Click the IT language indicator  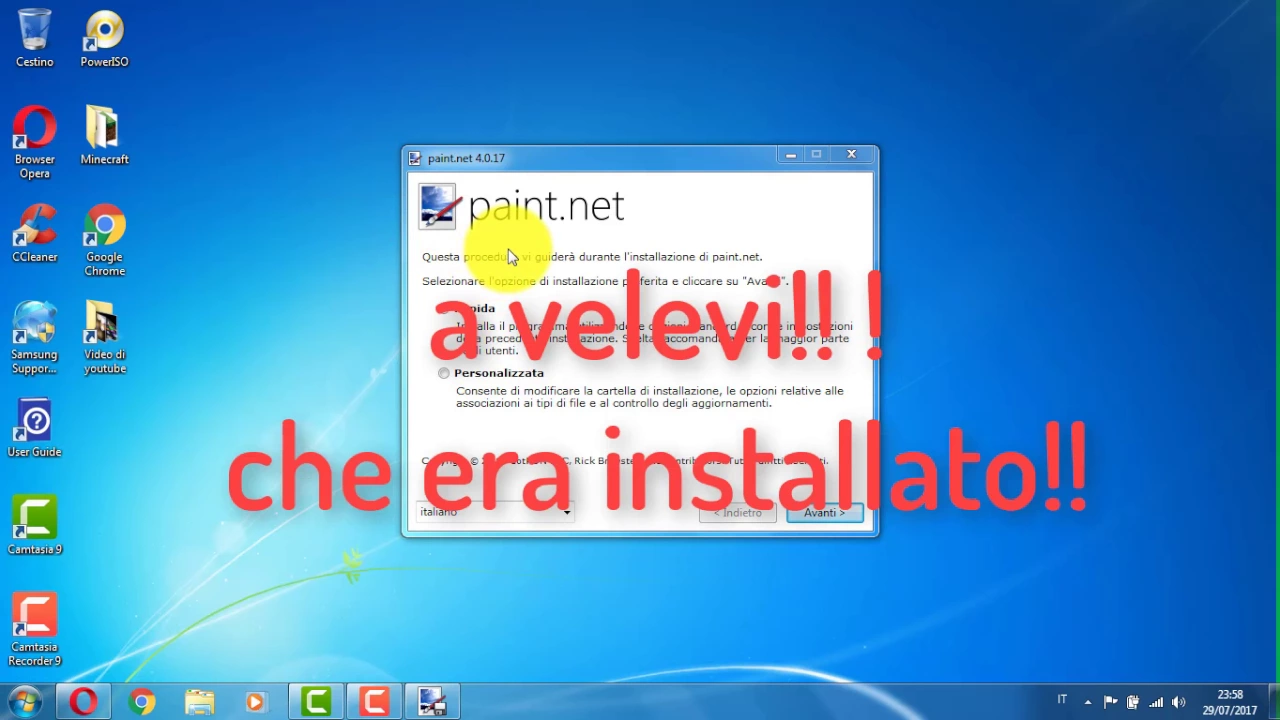[x=1062, y=700]
